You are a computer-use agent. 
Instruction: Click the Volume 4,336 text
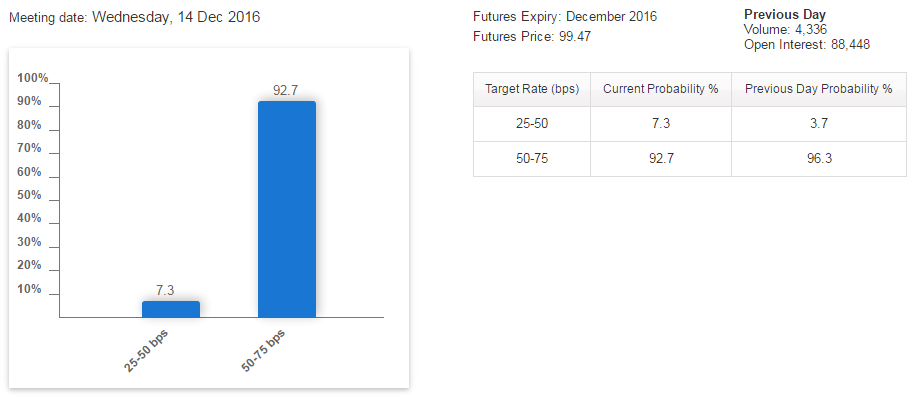click(x=785, y=30)
